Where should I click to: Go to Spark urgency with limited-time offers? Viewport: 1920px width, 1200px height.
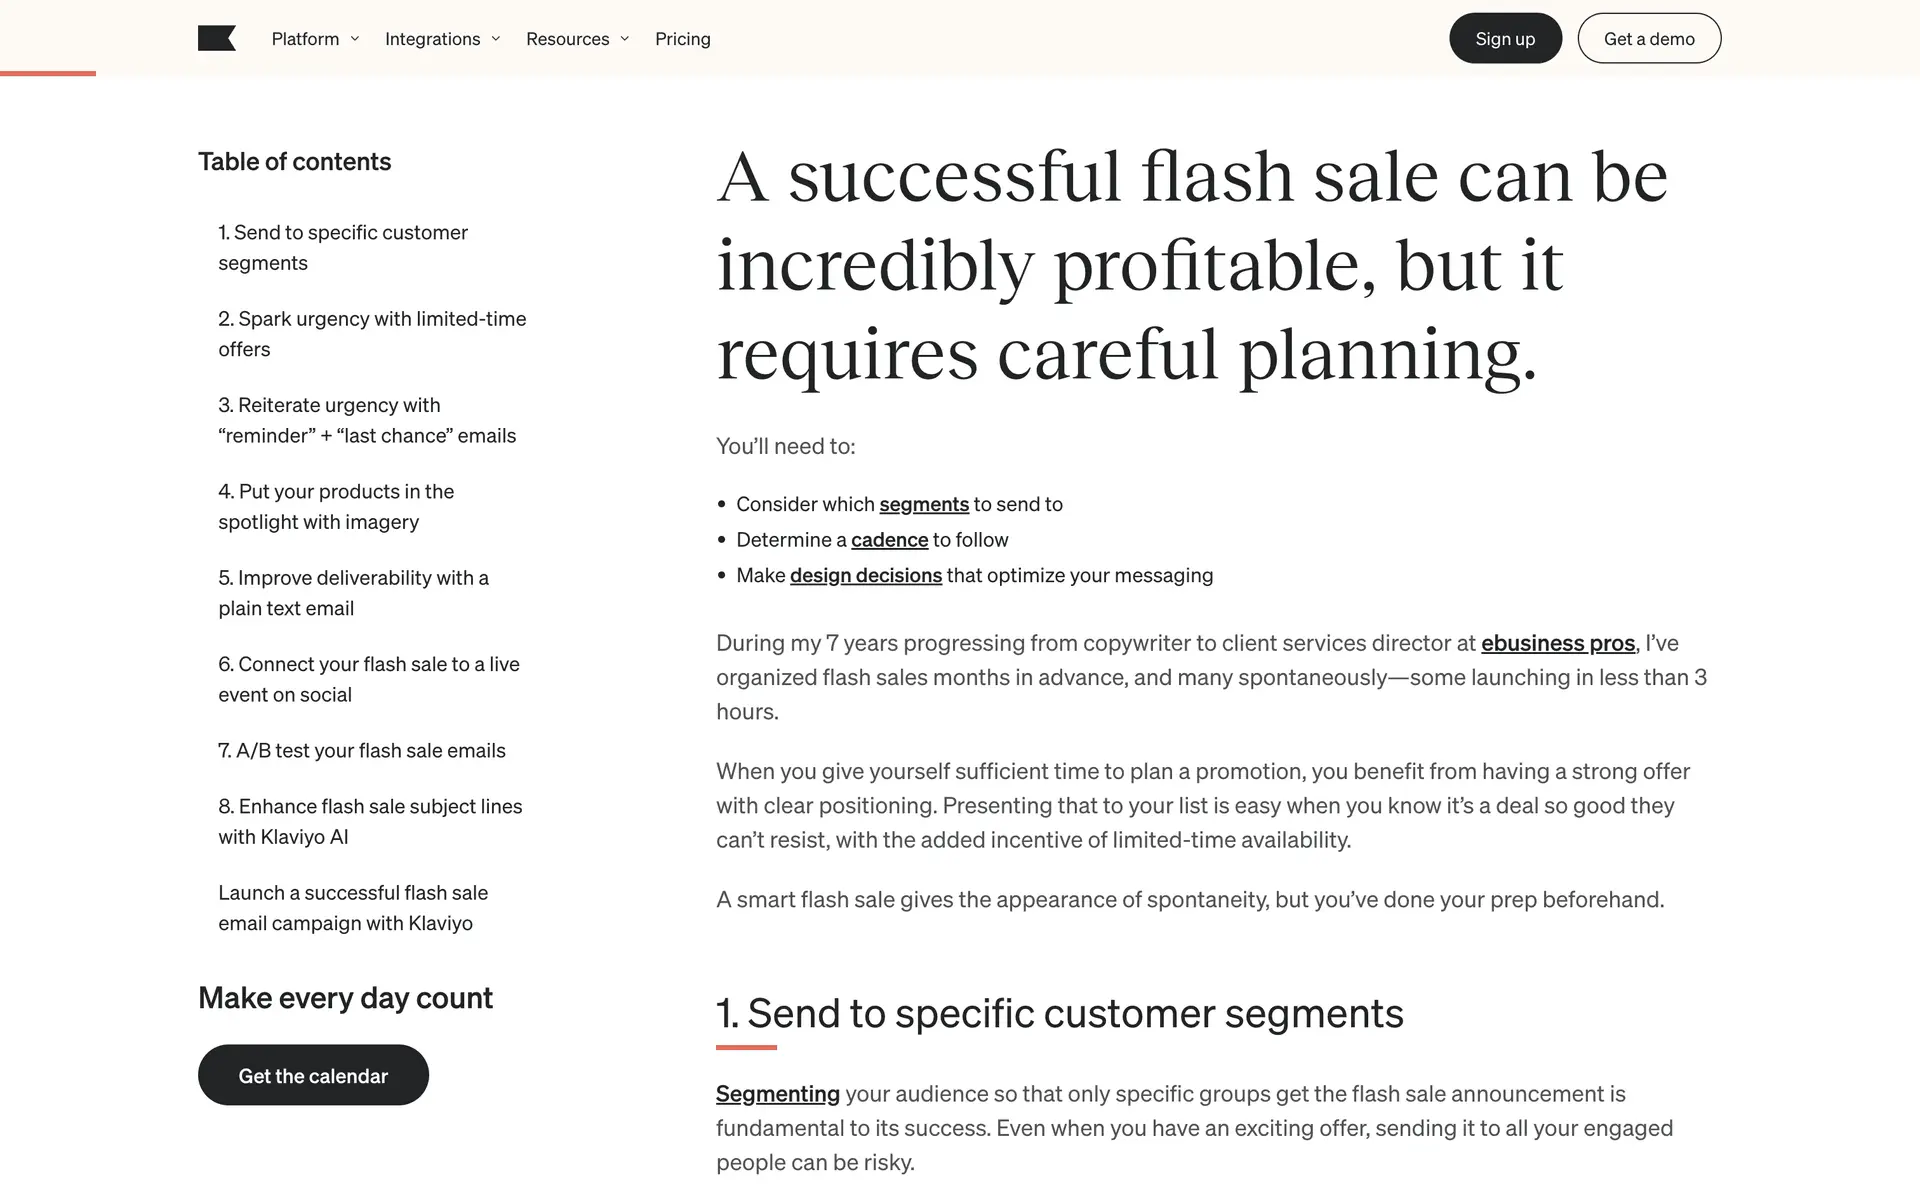[371, 333]
